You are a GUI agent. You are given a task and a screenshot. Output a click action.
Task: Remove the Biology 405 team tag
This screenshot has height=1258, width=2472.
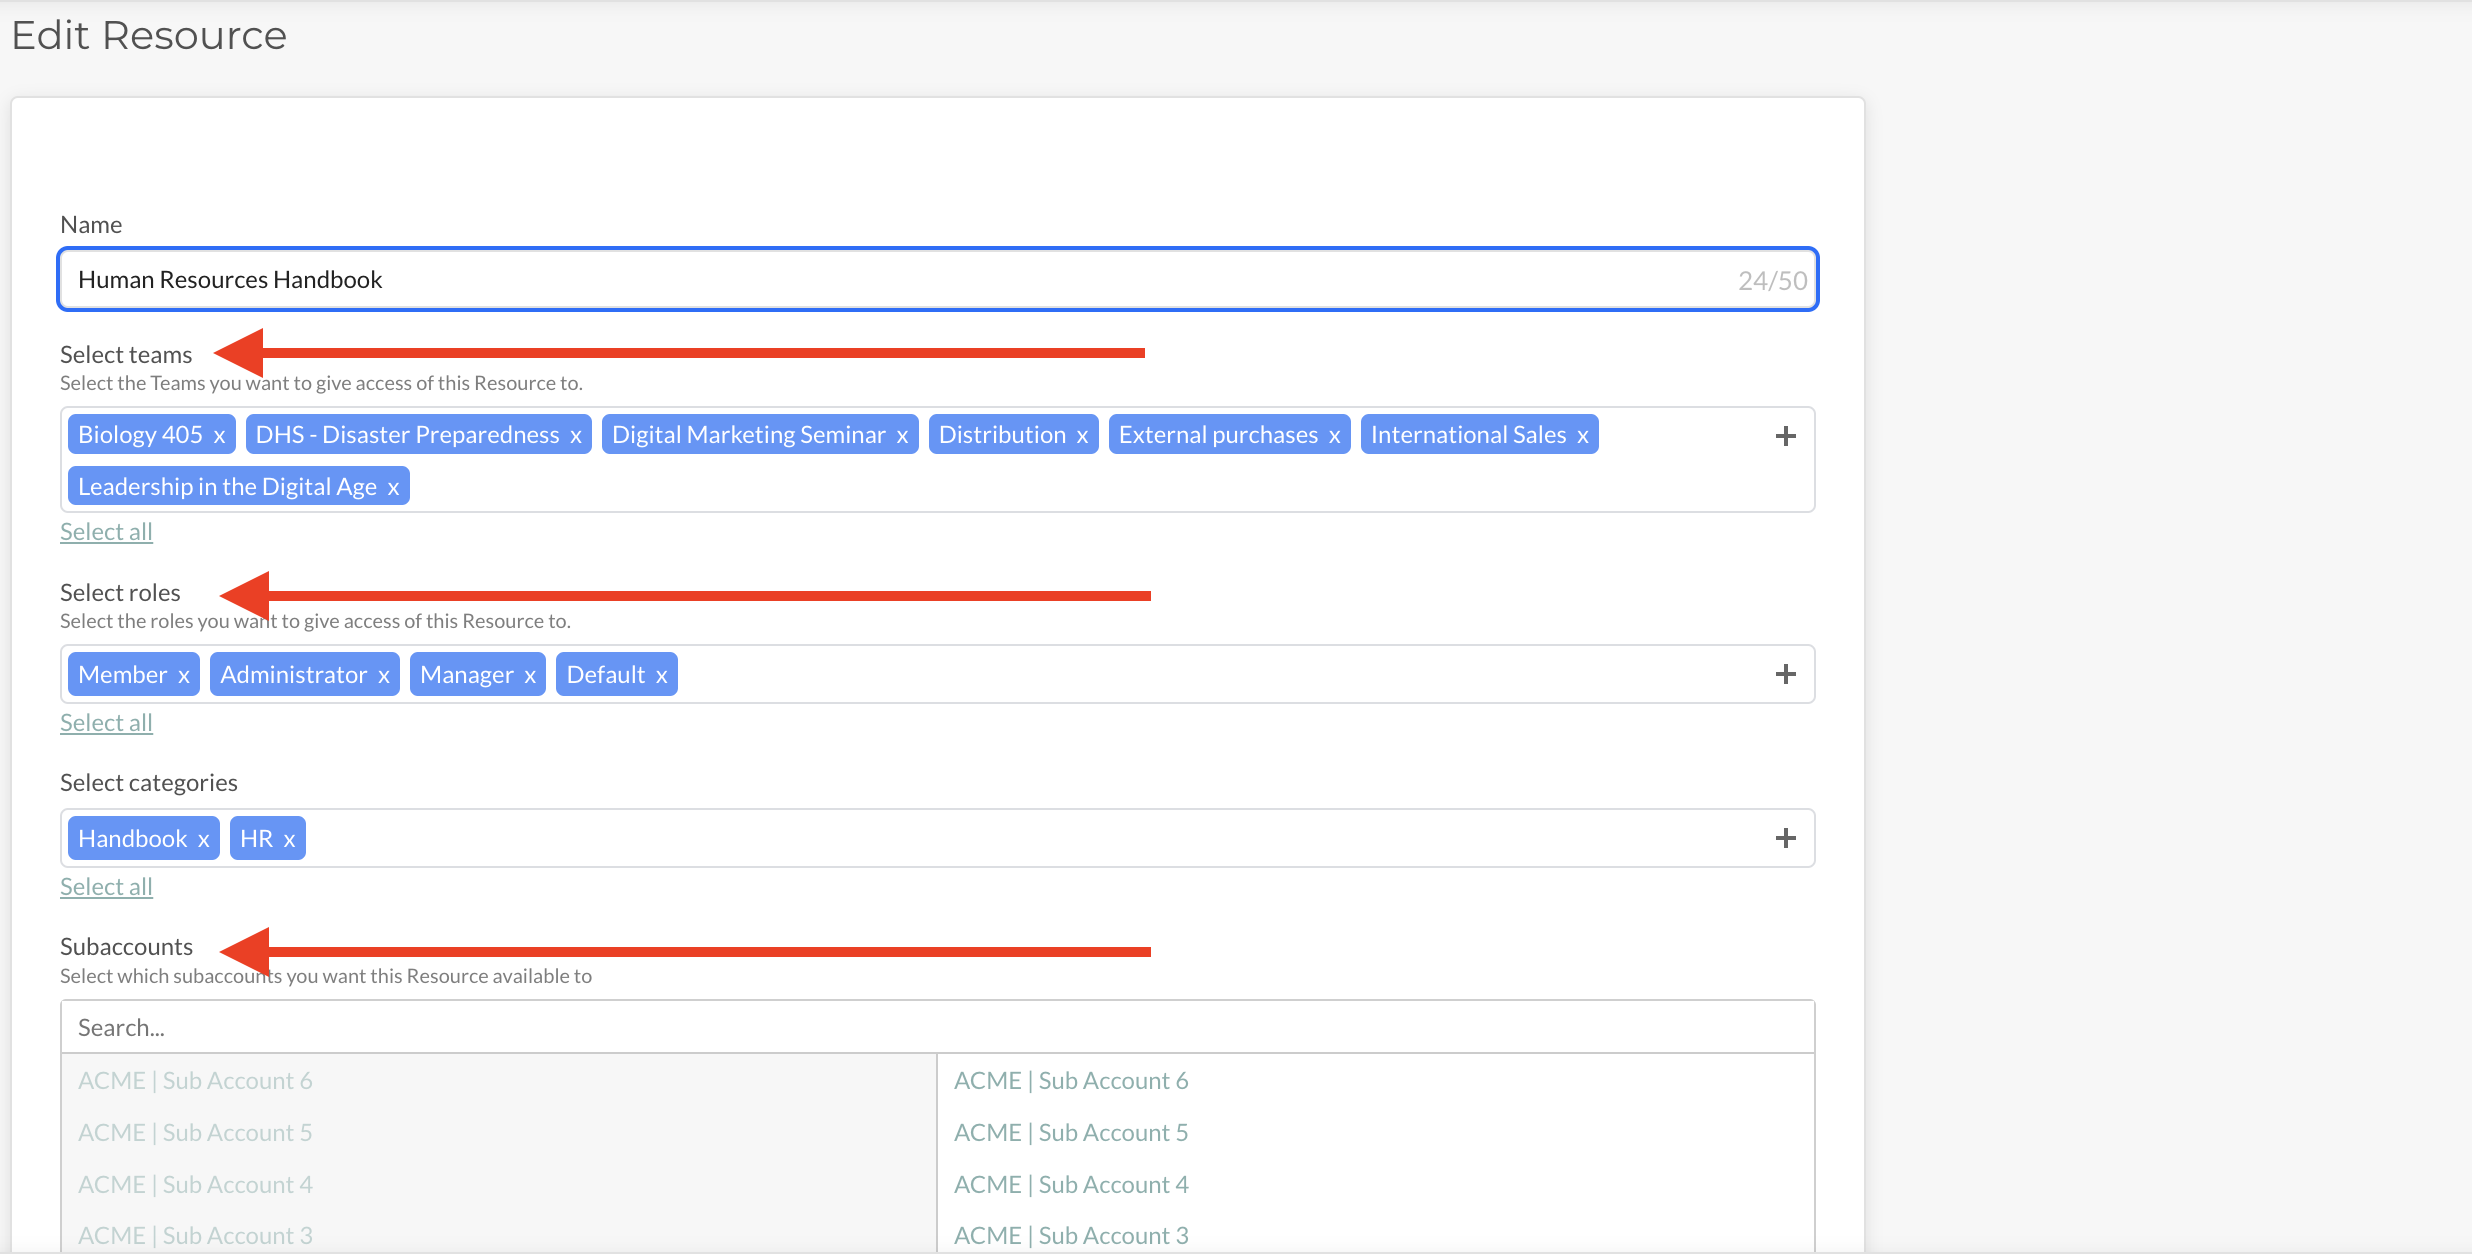219,436
